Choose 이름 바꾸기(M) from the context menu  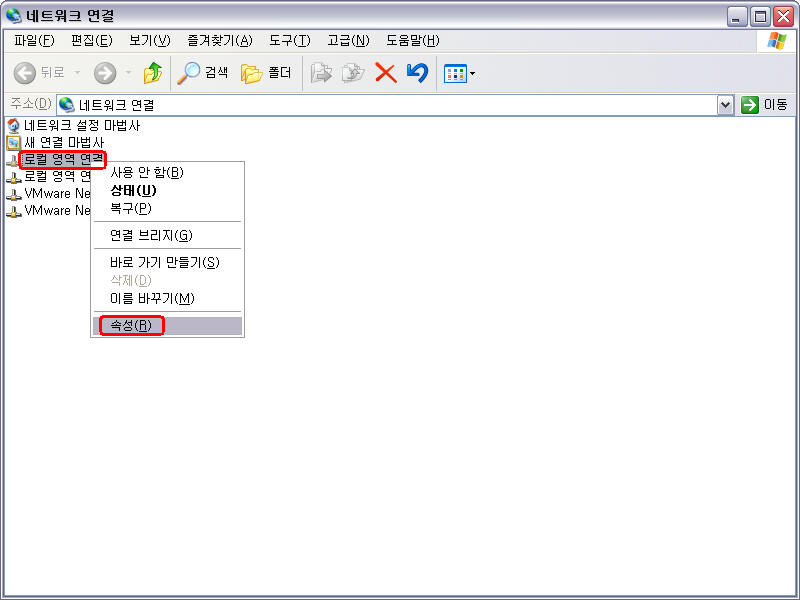pos(151,299)
